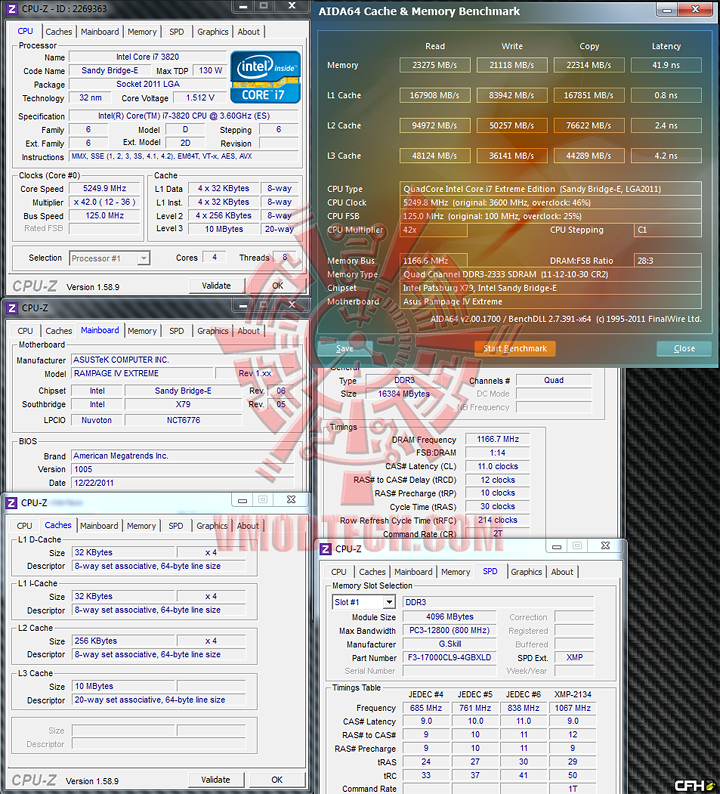The image size is (720, 794).
Task: Click the Bus Speed 125.0 MHz field
Action: pyautogui.click(x=104, y=216)
